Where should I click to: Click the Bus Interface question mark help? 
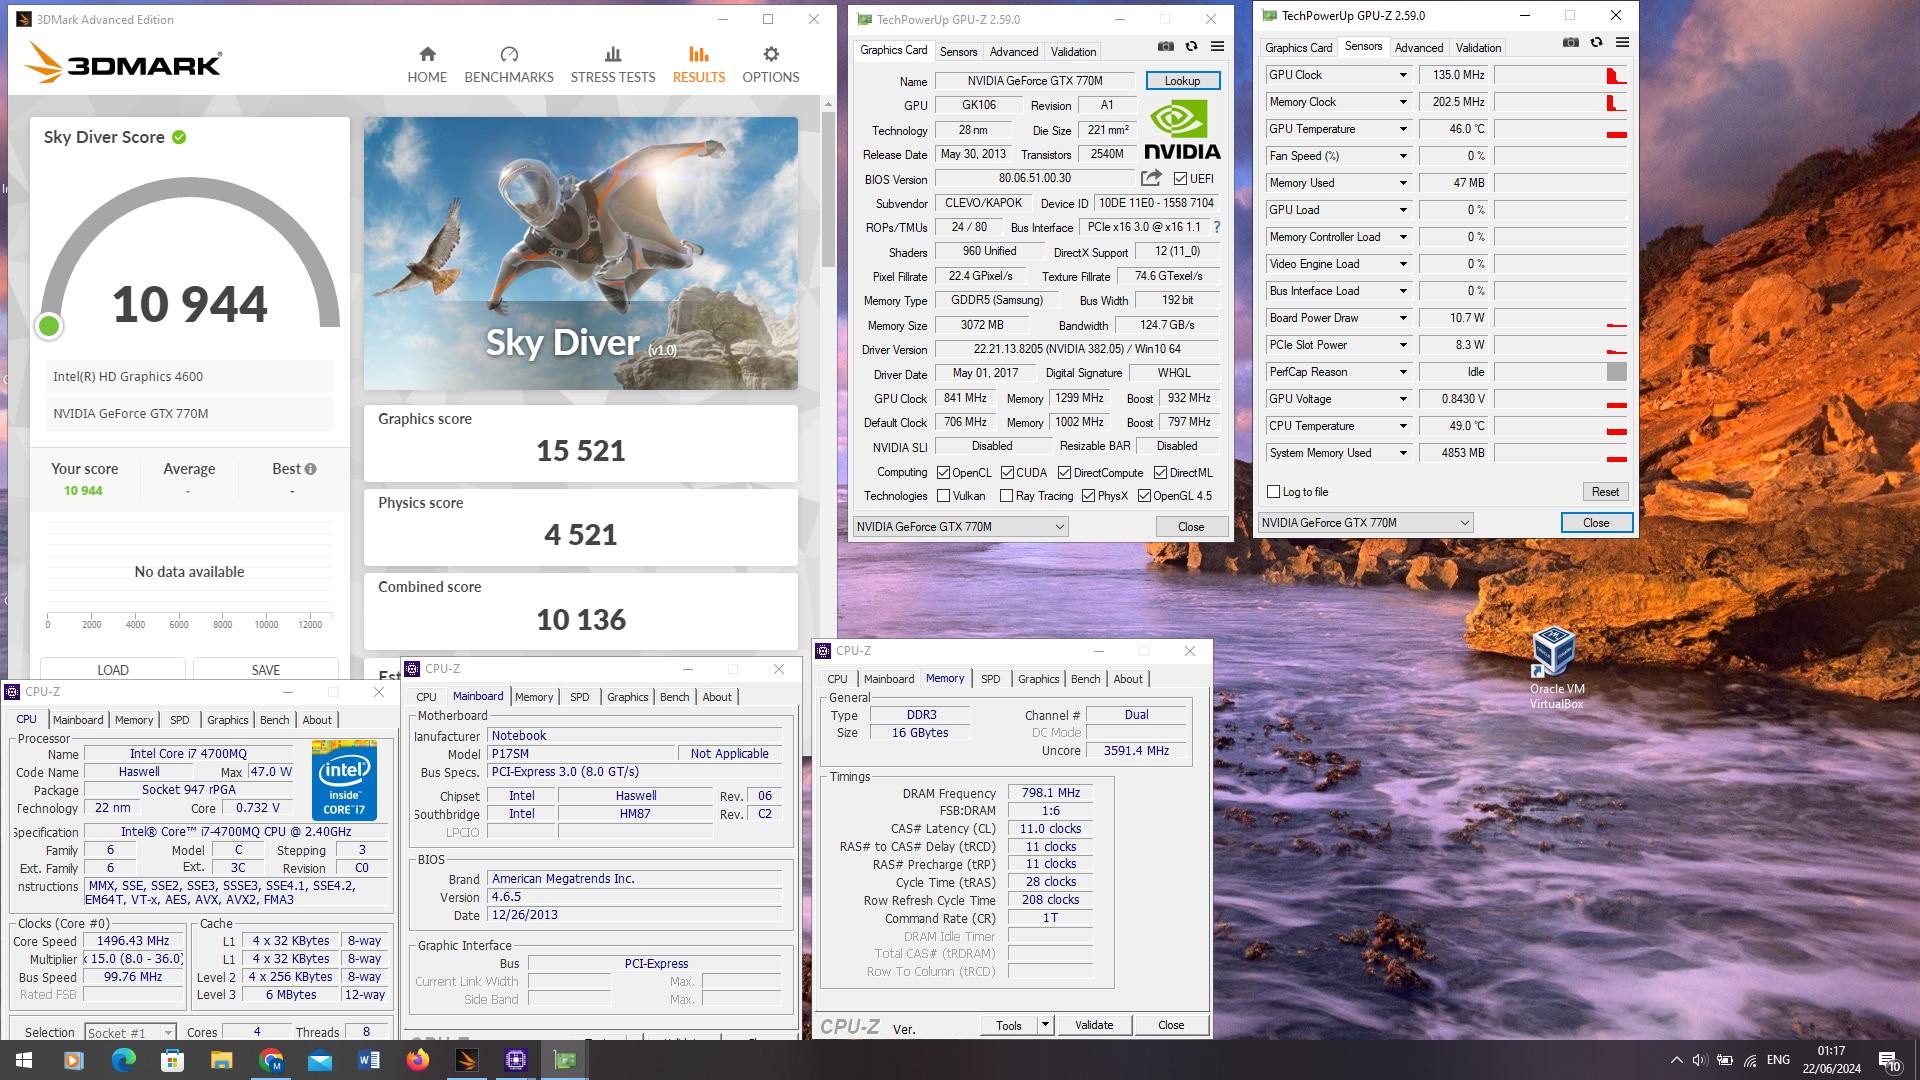tap(1217, 227)
